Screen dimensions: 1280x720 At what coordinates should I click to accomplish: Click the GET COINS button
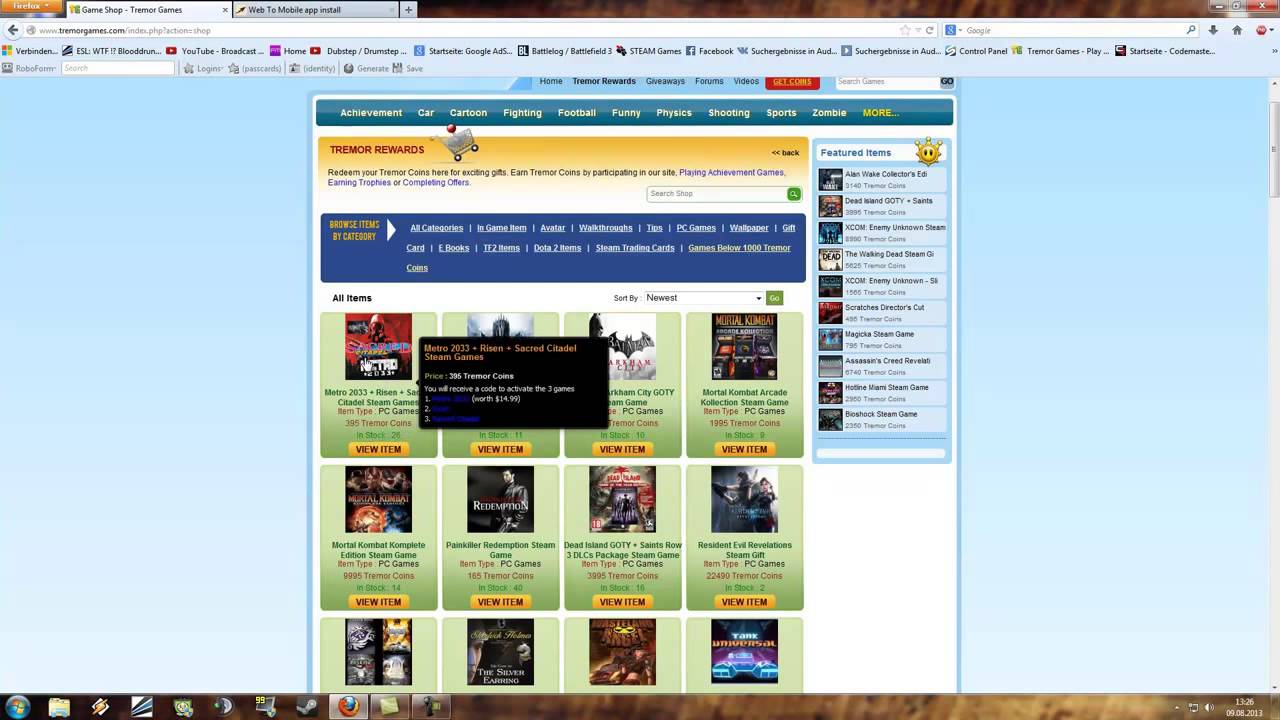[x=792, y=81]
